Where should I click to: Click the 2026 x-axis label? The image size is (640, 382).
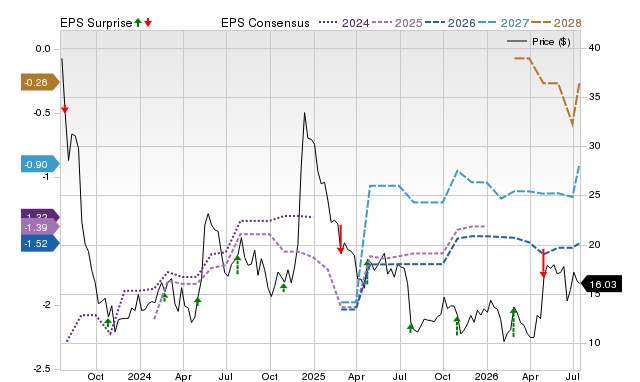487,376
